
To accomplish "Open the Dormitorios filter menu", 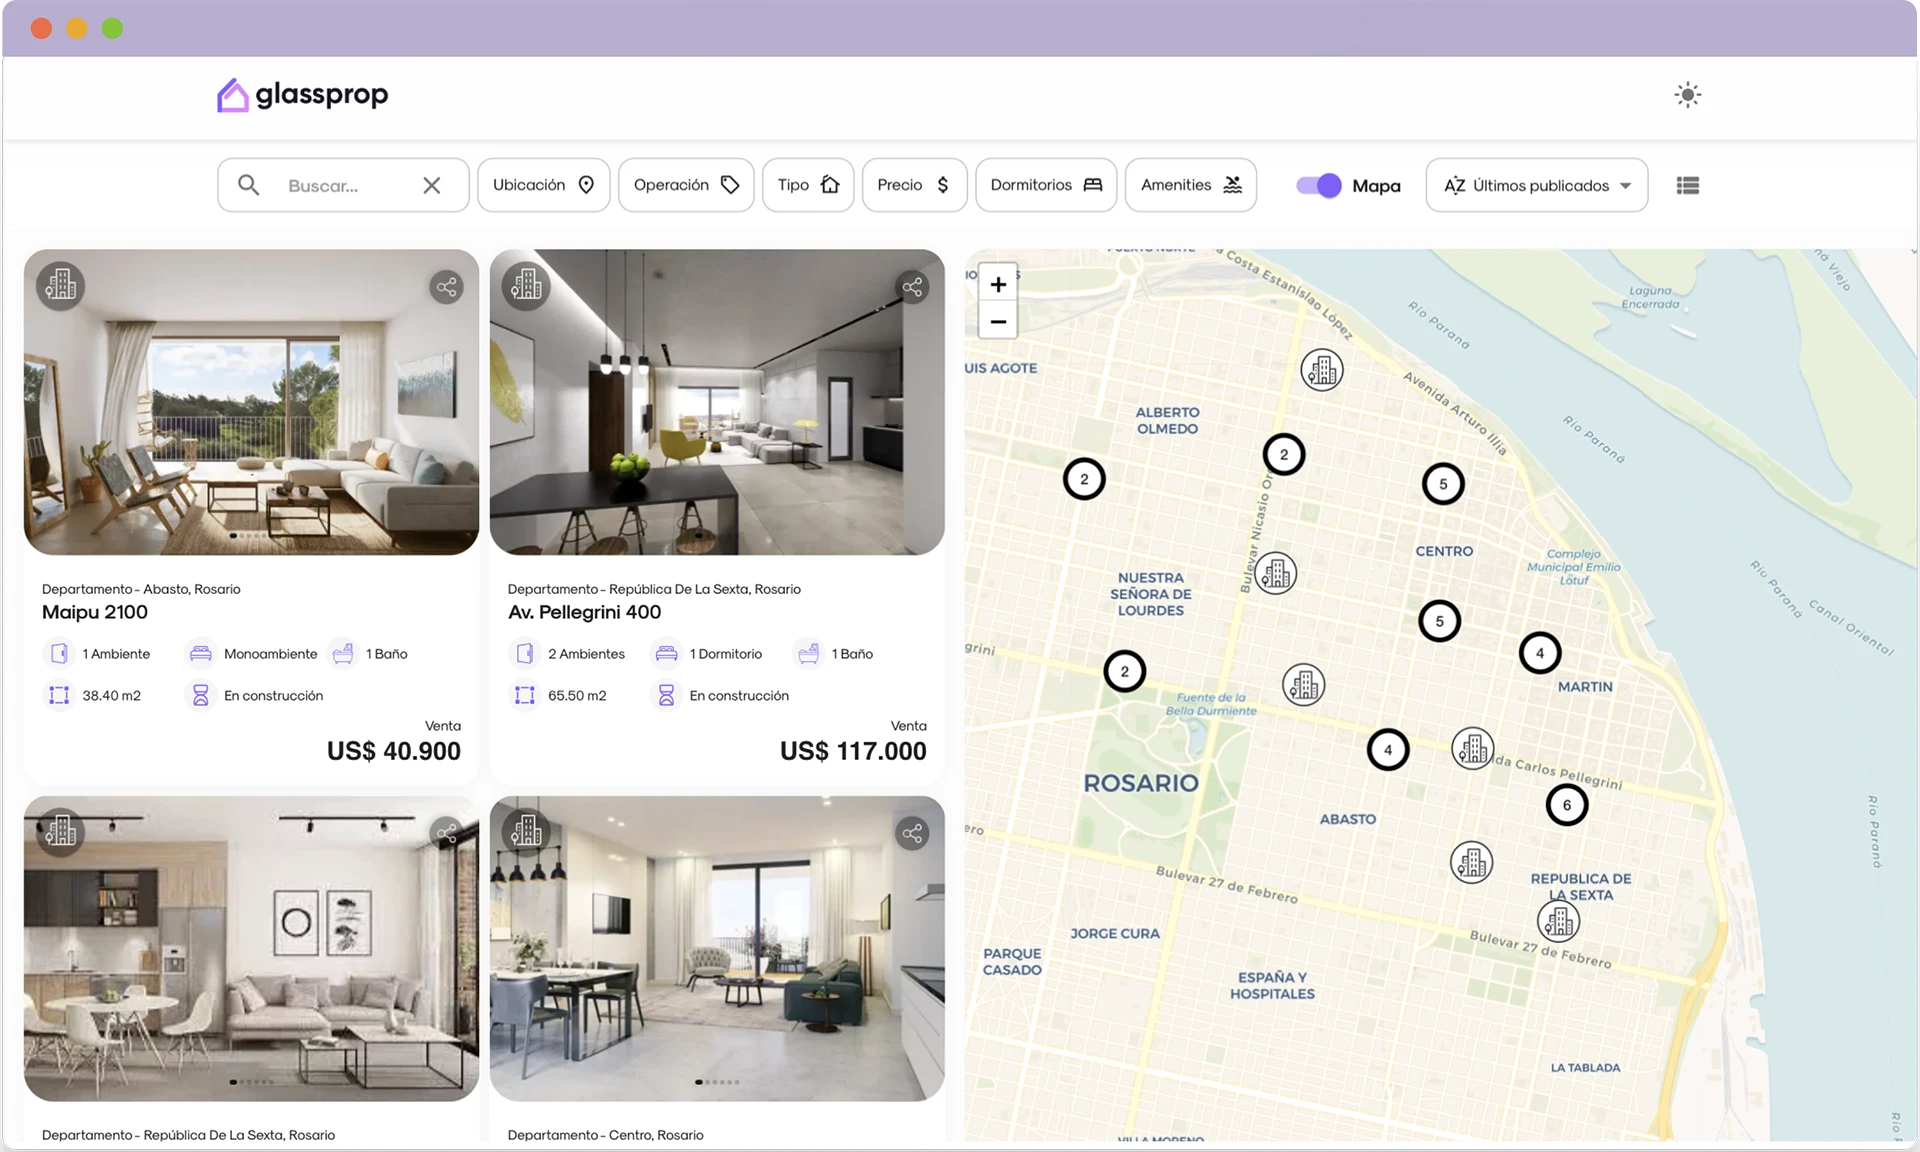I will click(x=1045, y=185).
